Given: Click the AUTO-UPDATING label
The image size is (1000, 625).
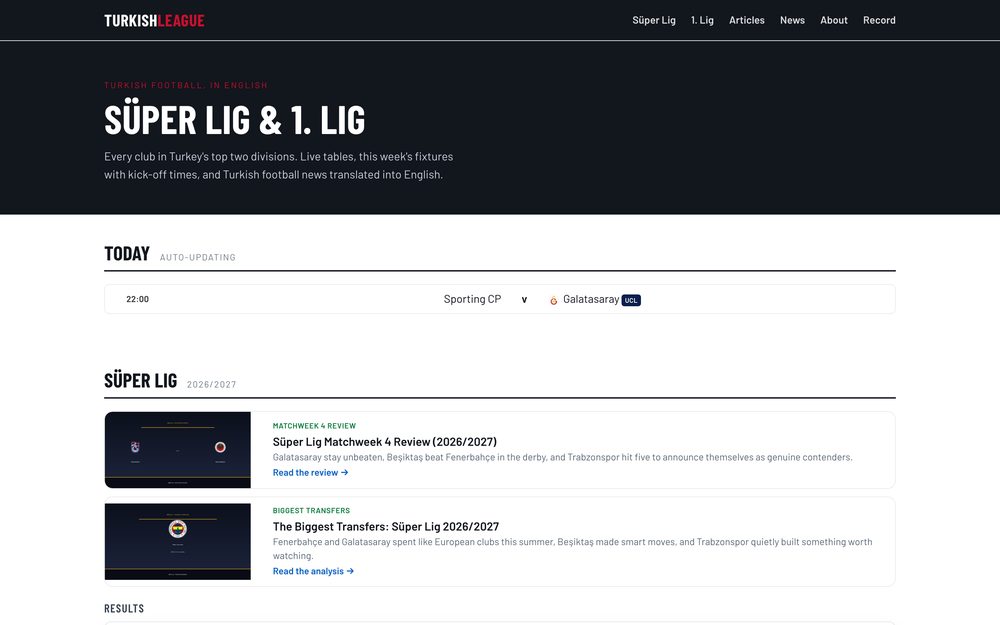Looking at the screenshot, I should (198, 257).
